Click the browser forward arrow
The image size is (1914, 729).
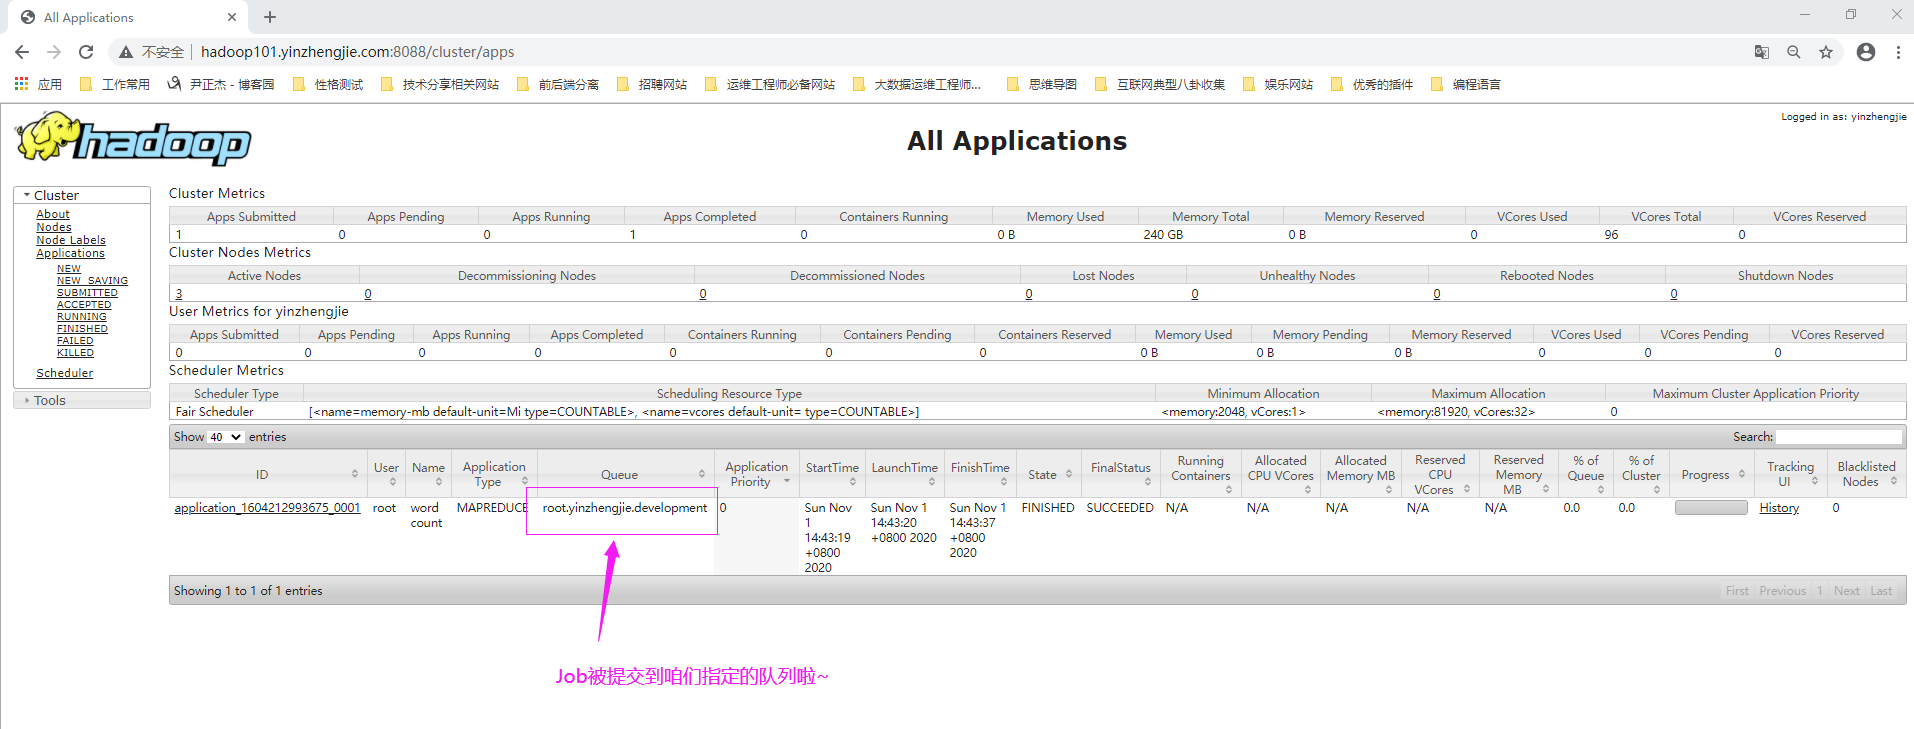coord(54,52)
